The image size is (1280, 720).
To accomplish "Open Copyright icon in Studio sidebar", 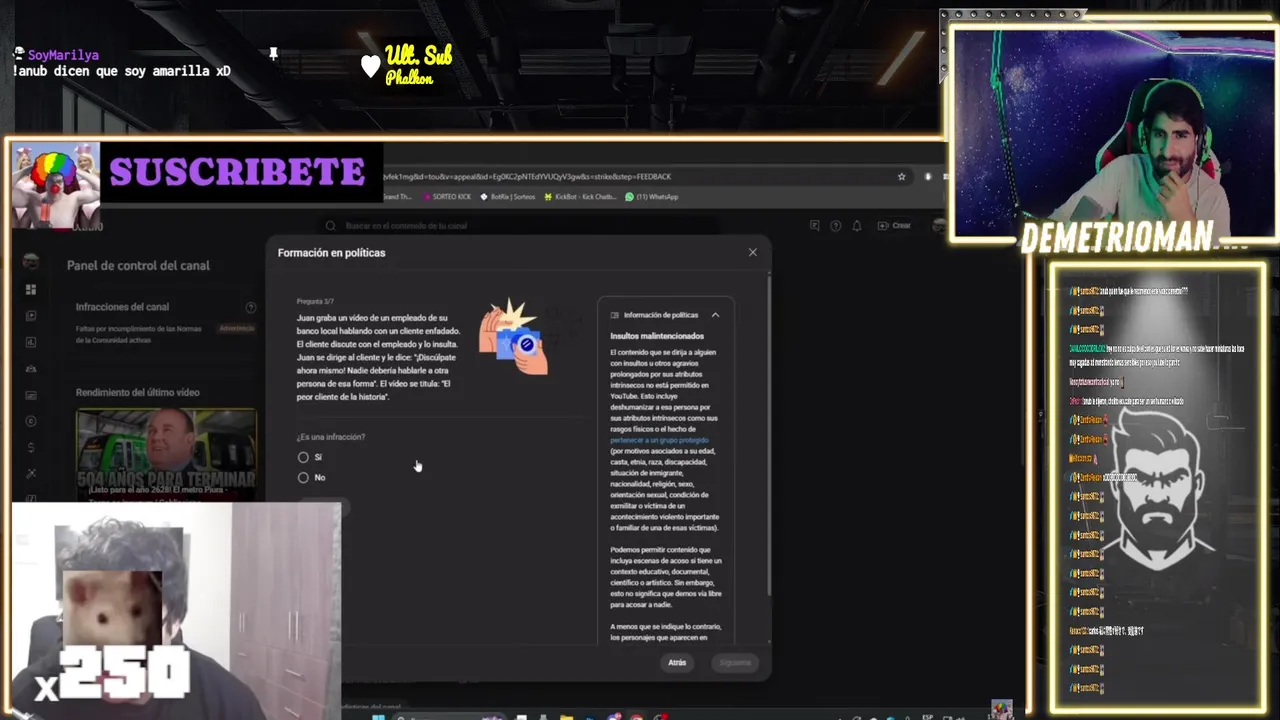I will point(31,421).
